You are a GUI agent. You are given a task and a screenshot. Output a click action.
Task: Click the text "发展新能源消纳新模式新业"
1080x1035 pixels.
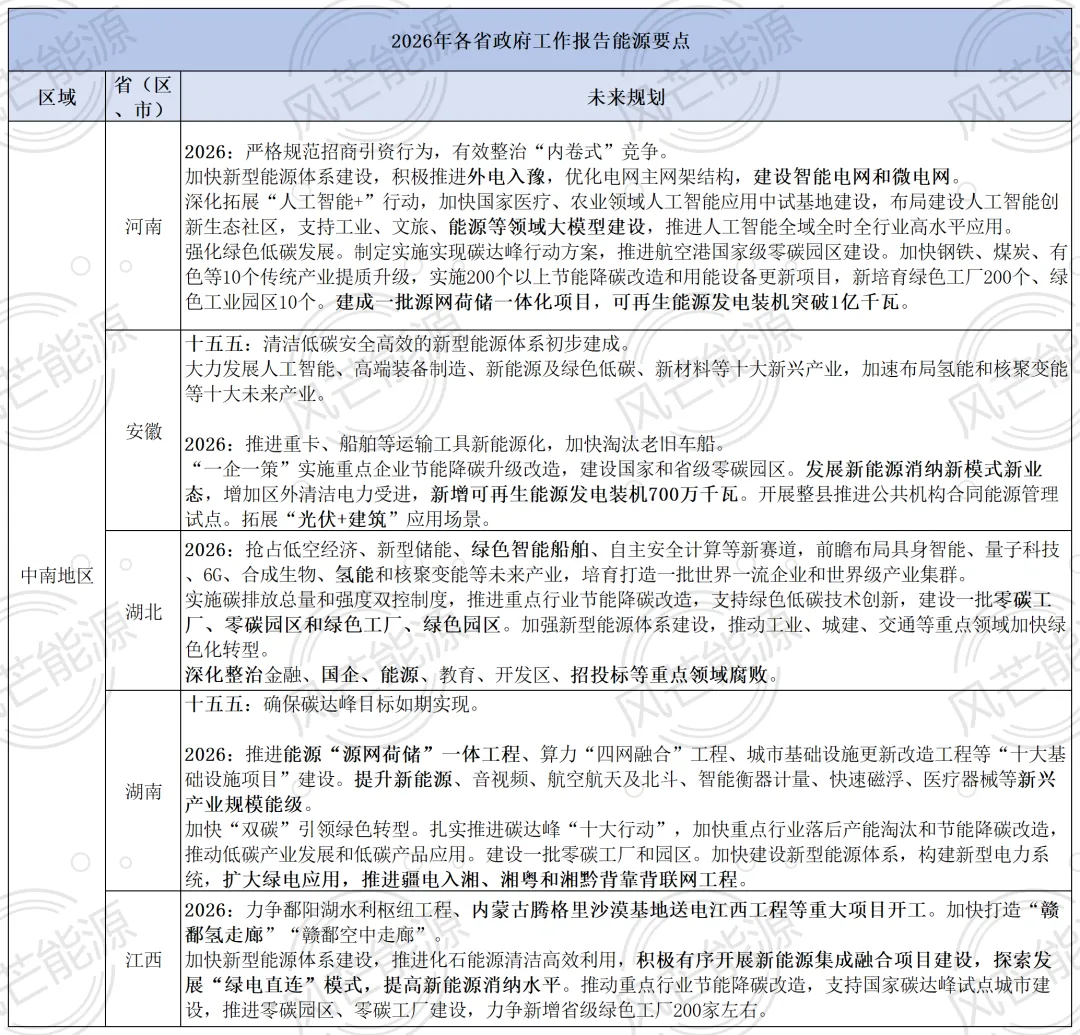pyautogui.click(x=924, y=470)
